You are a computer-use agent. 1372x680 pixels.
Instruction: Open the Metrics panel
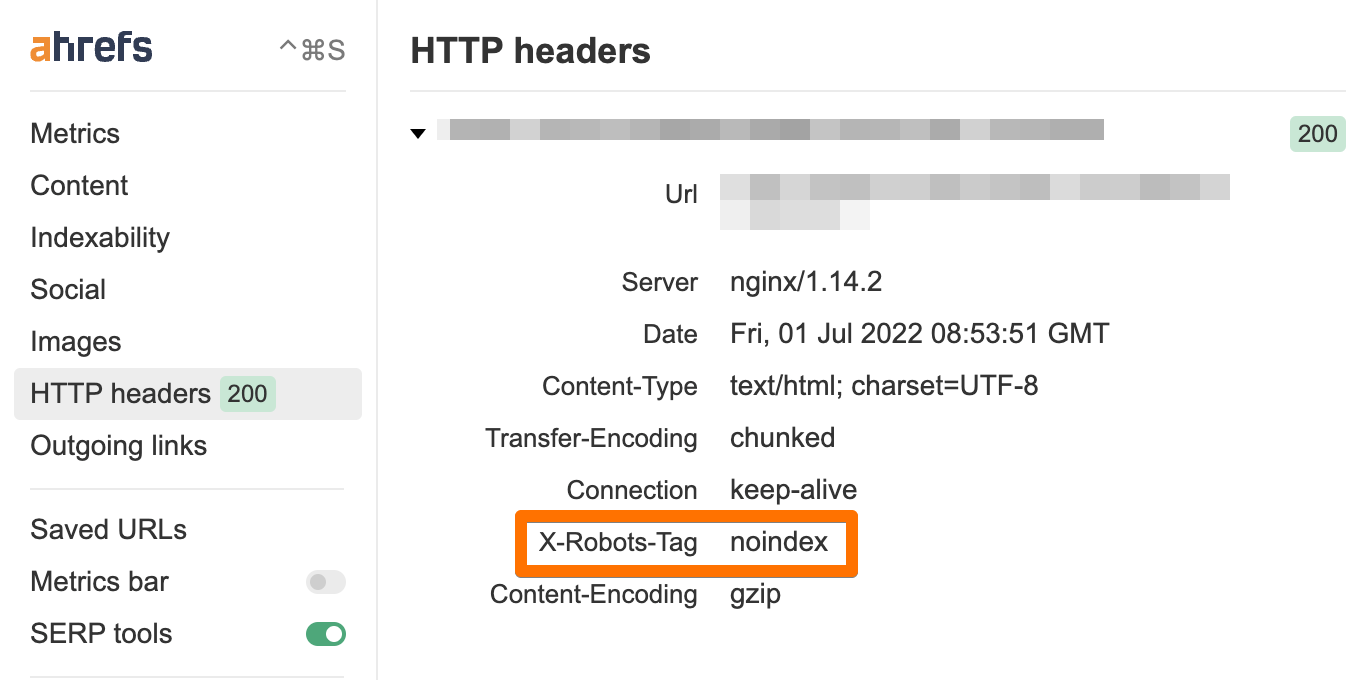[x=75, y=133]
